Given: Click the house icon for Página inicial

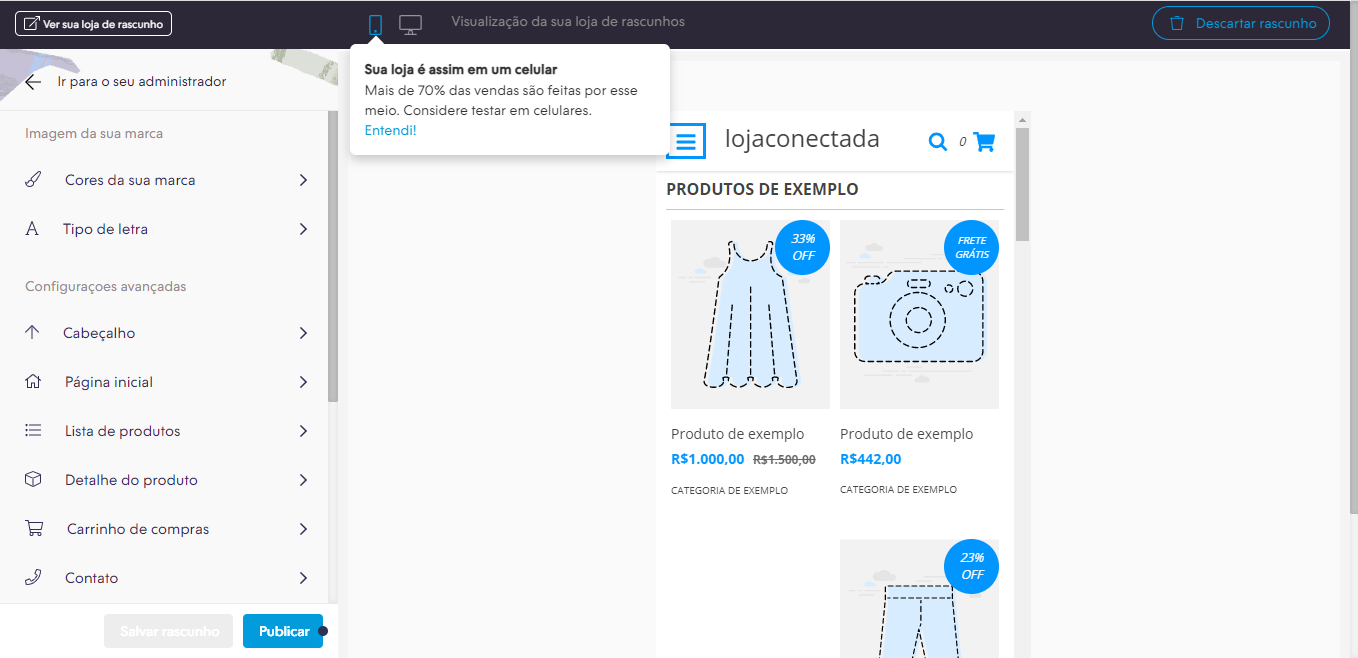Looking at the screenshot, I should coord(33,382).
